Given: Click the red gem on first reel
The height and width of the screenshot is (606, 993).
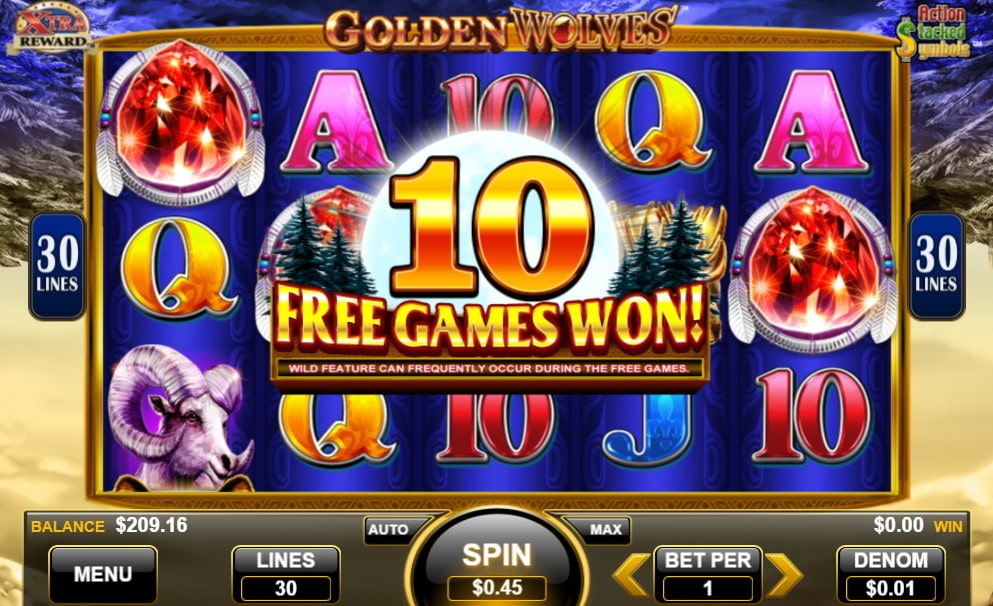Looking at the screenshot, I should (x=181, y=122).
